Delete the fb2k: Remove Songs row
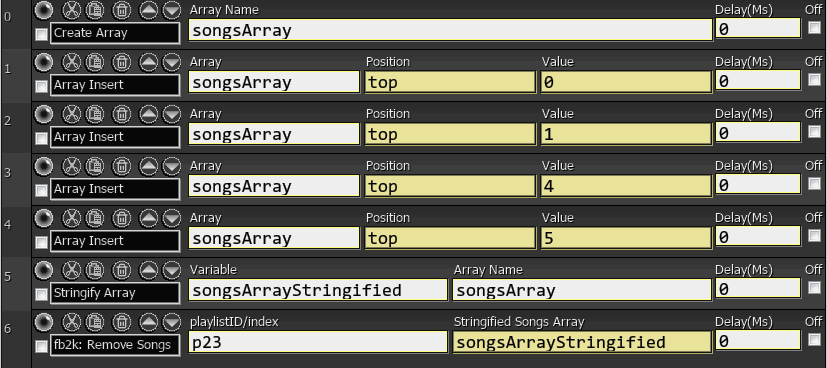Image resolution: width=827 pixels, height=368 pixels. coord(122,323)
